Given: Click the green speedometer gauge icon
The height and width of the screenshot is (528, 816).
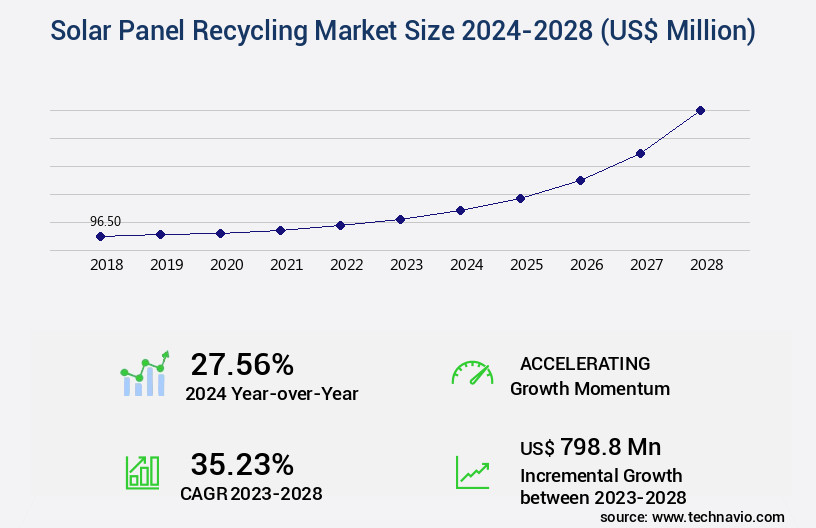Looking at the screenshot, I should (x=472, y=373).
